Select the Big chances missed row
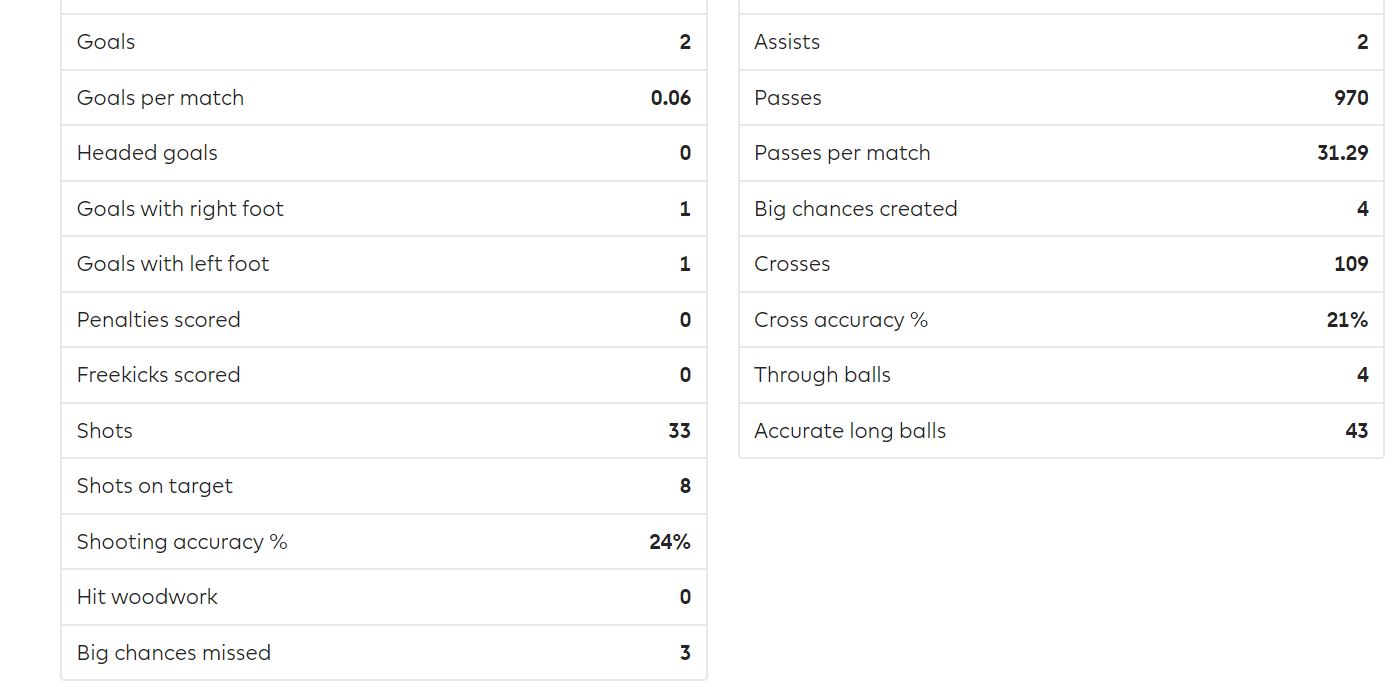The height and width of the screenshot is (687, 1394). [384, 653]
